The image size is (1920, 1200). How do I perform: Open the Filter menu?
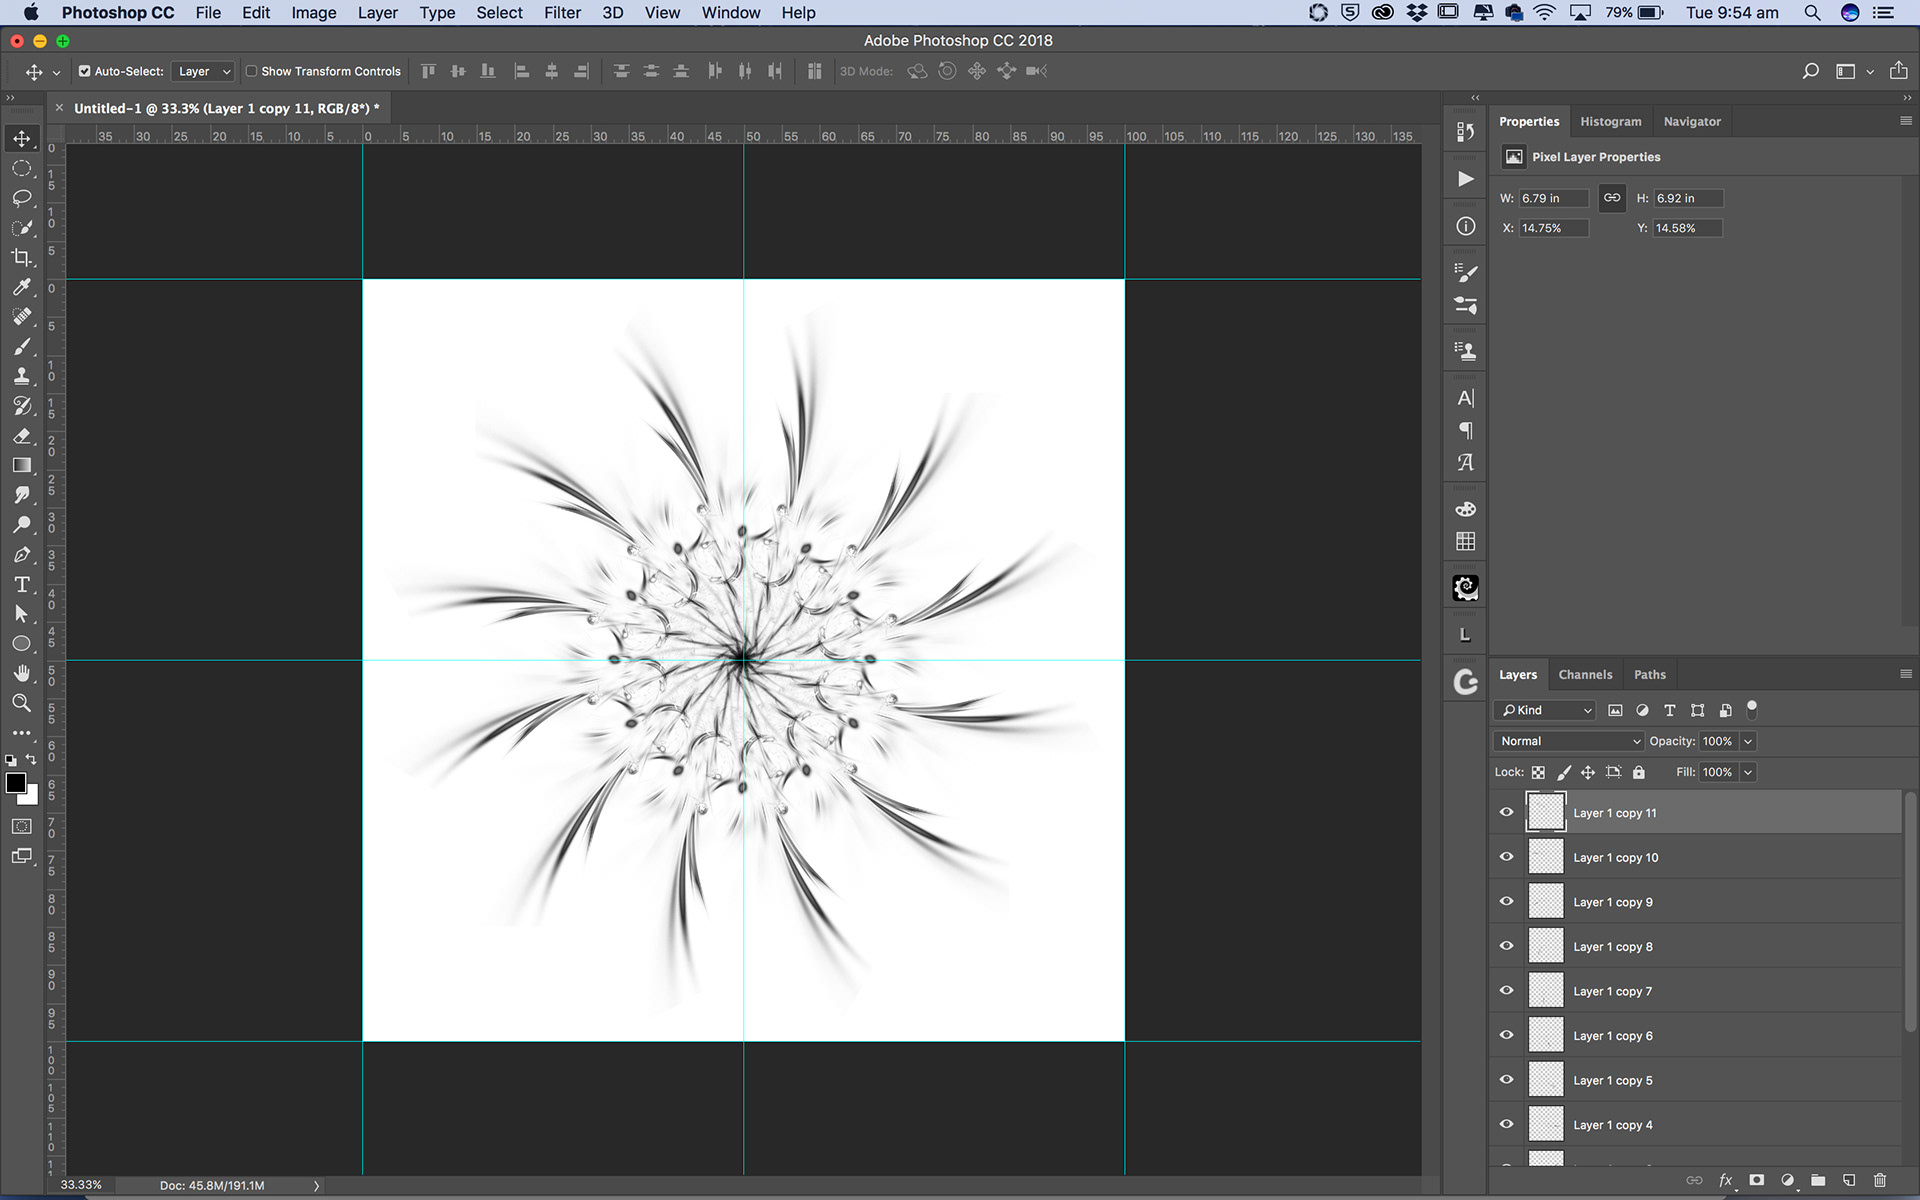pyautogui.click(x=562, y=13)
